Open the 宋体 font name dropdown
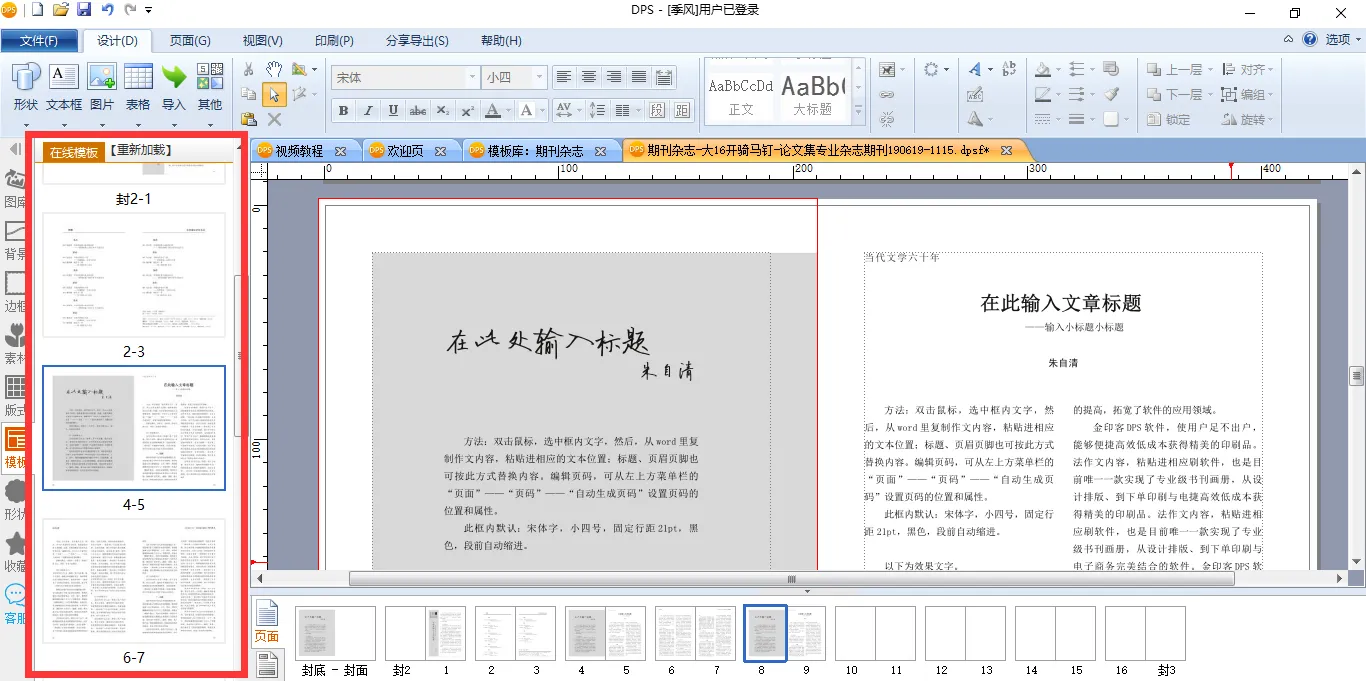 (x=472, y=77)
